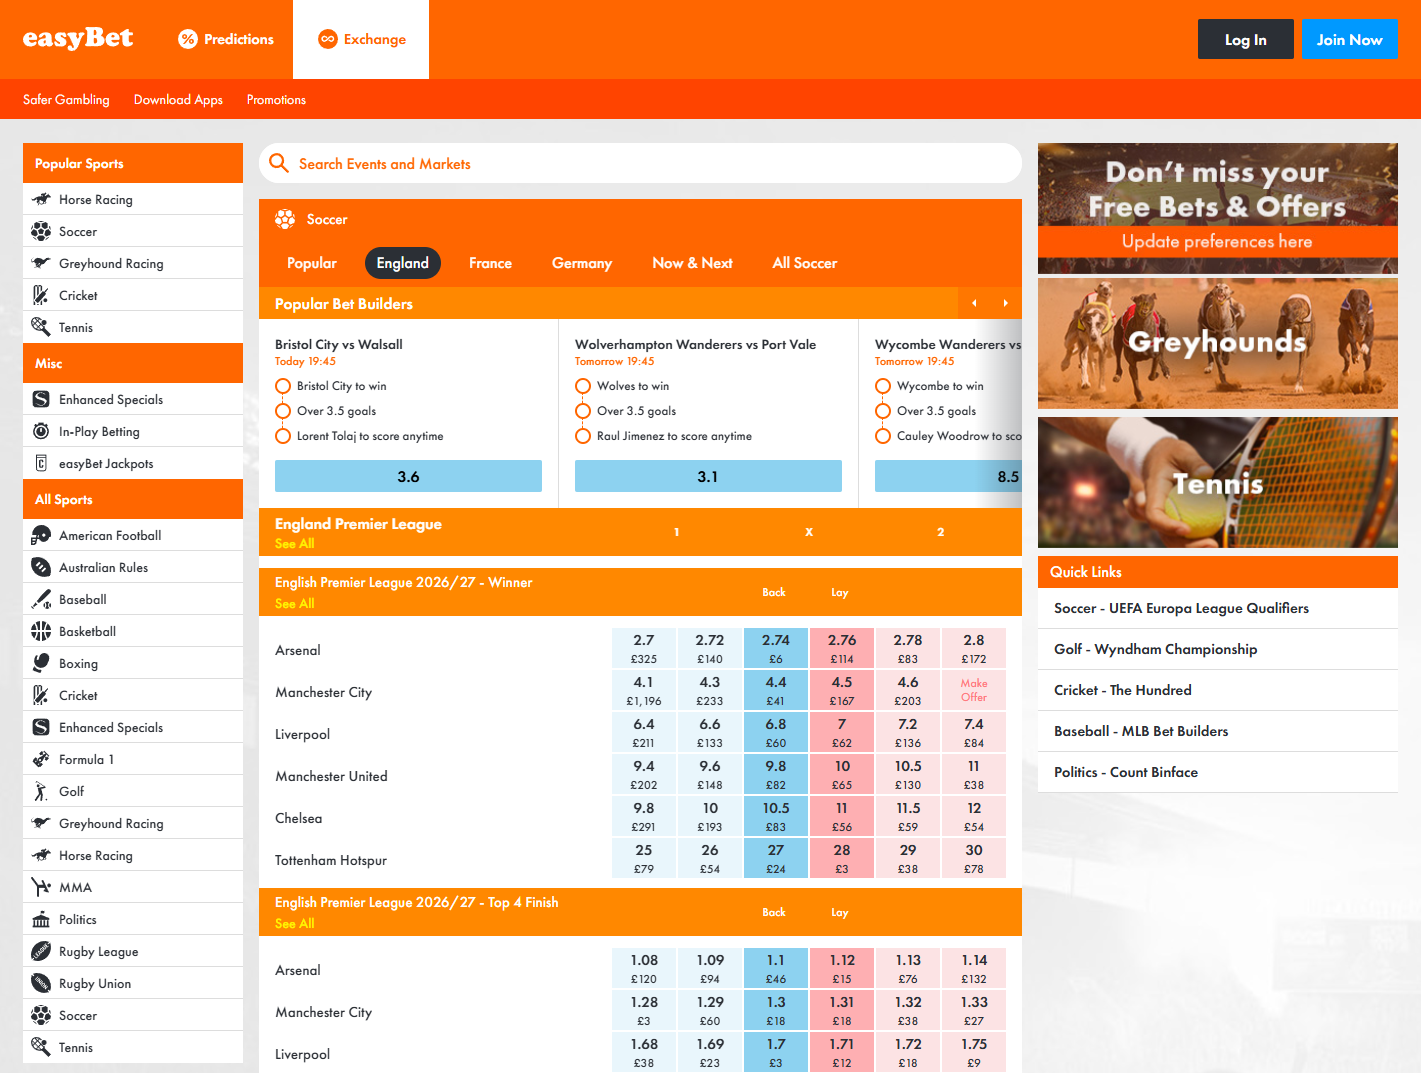Select Wycombe to win option
This screenshot has width=1421, height=1073.
tap(883, 386)
